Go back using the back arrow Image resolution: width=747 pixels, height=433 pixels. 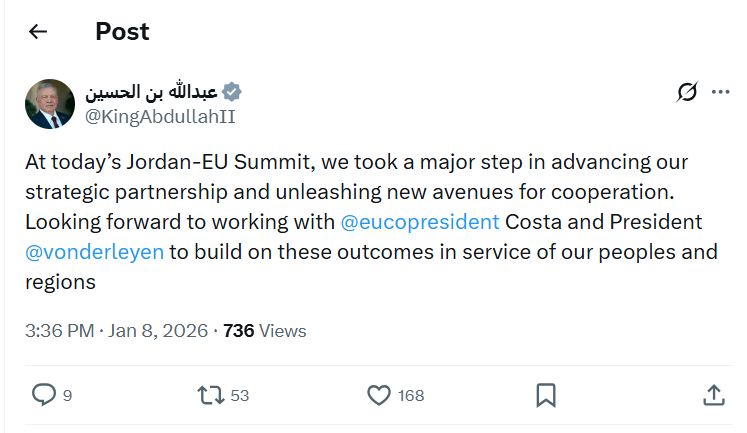(x=38, y=32)
